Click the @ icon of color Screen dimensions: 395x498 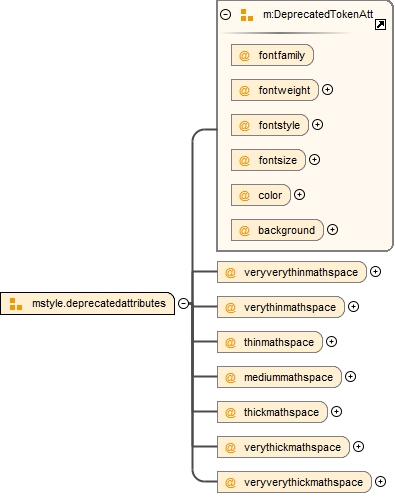click(244, 195)
